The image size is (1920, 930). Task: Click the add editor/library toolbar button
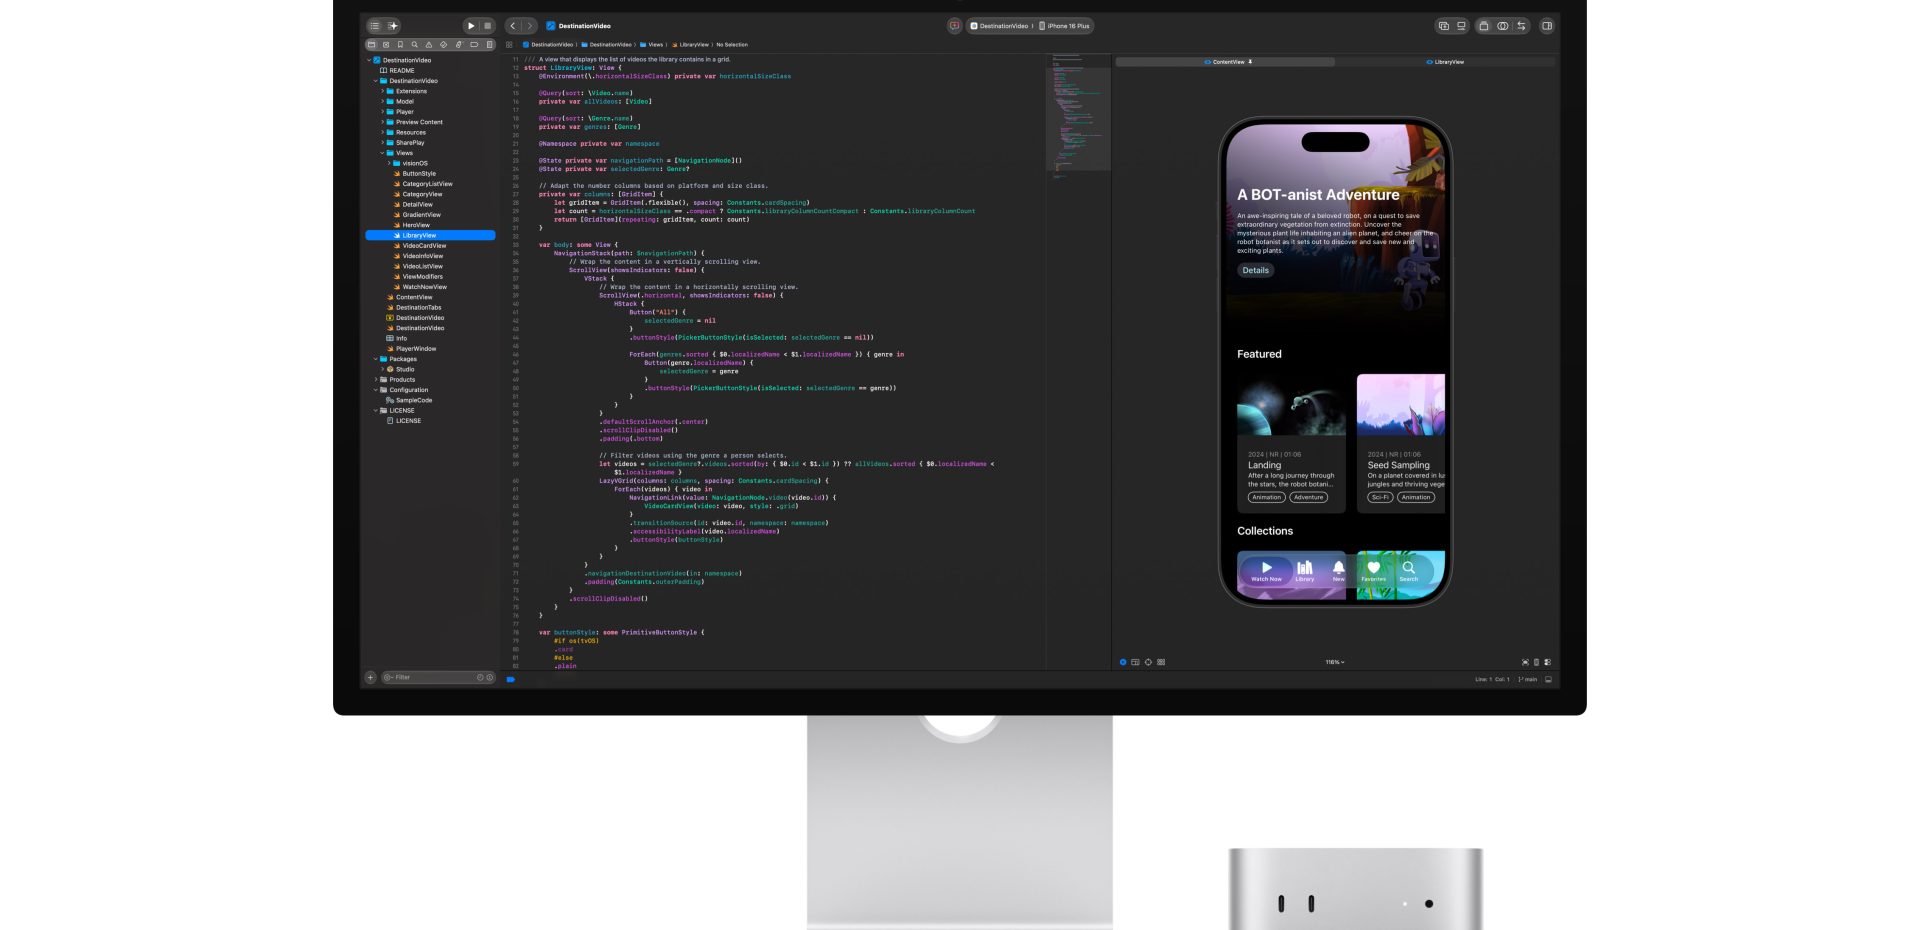(x=1443, y=26)
